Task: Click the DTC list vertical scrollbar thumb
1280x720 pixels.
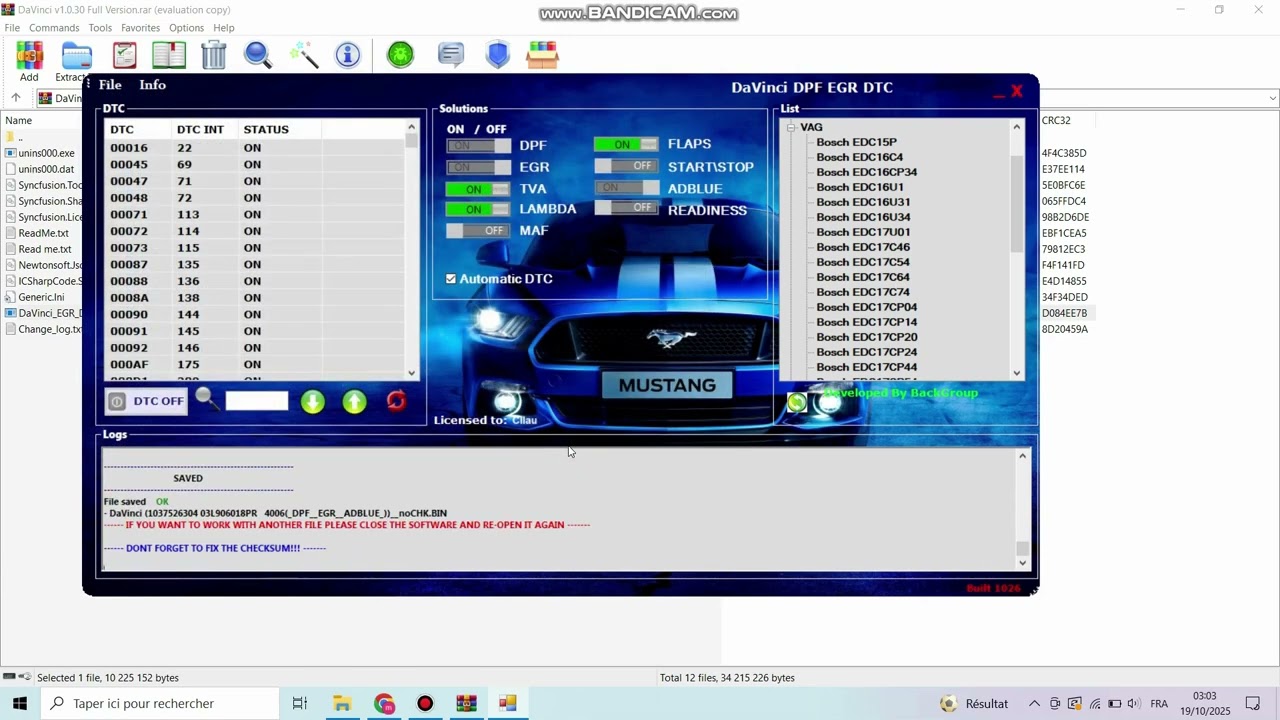Action: tap(411, 142)
